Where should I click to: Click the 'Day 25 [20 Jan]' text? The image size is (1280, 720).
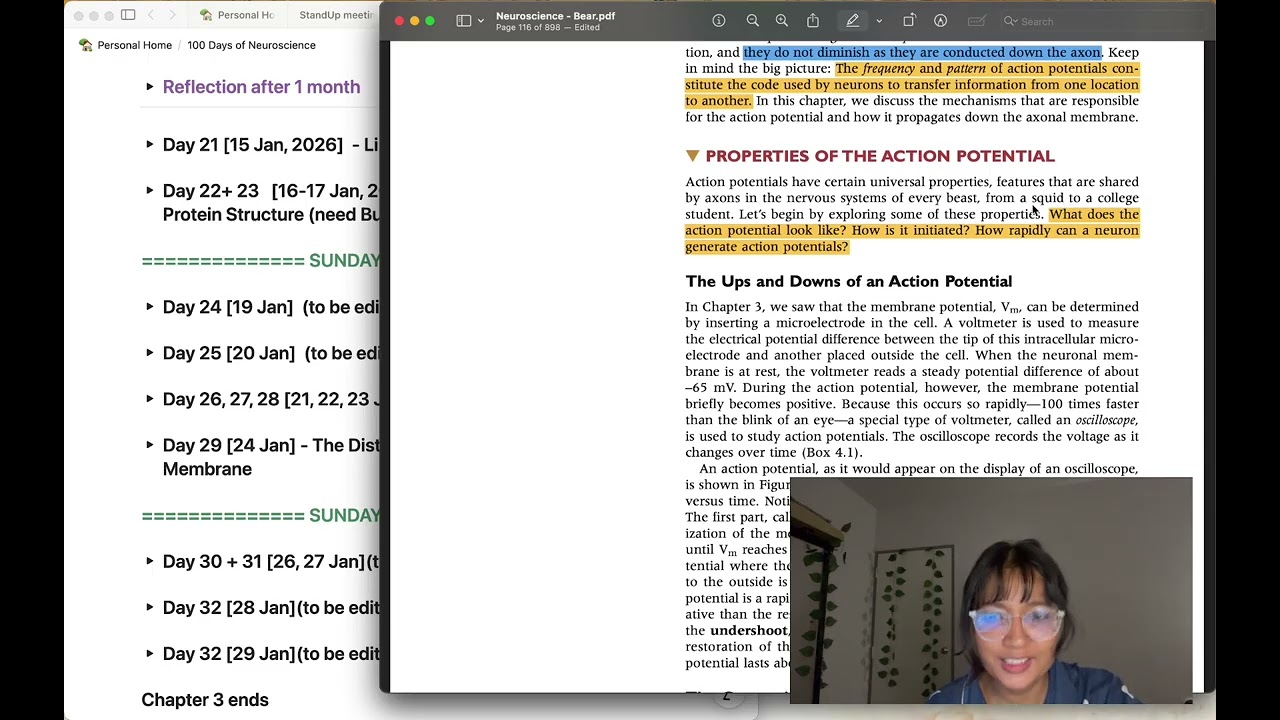click(229, 353)
